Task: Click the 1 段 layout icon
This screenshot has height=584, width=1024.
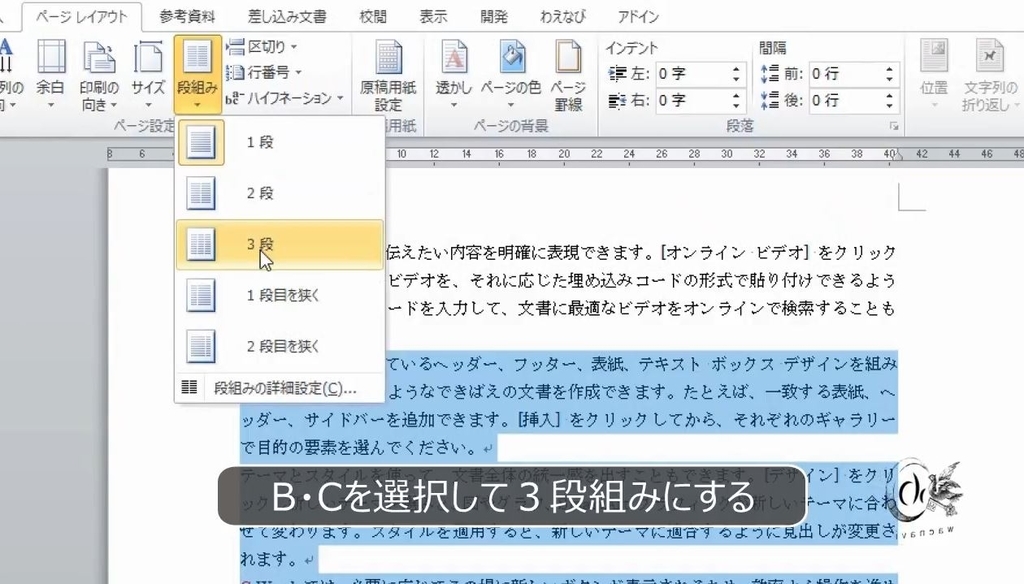Action: [x=200, y=142]
